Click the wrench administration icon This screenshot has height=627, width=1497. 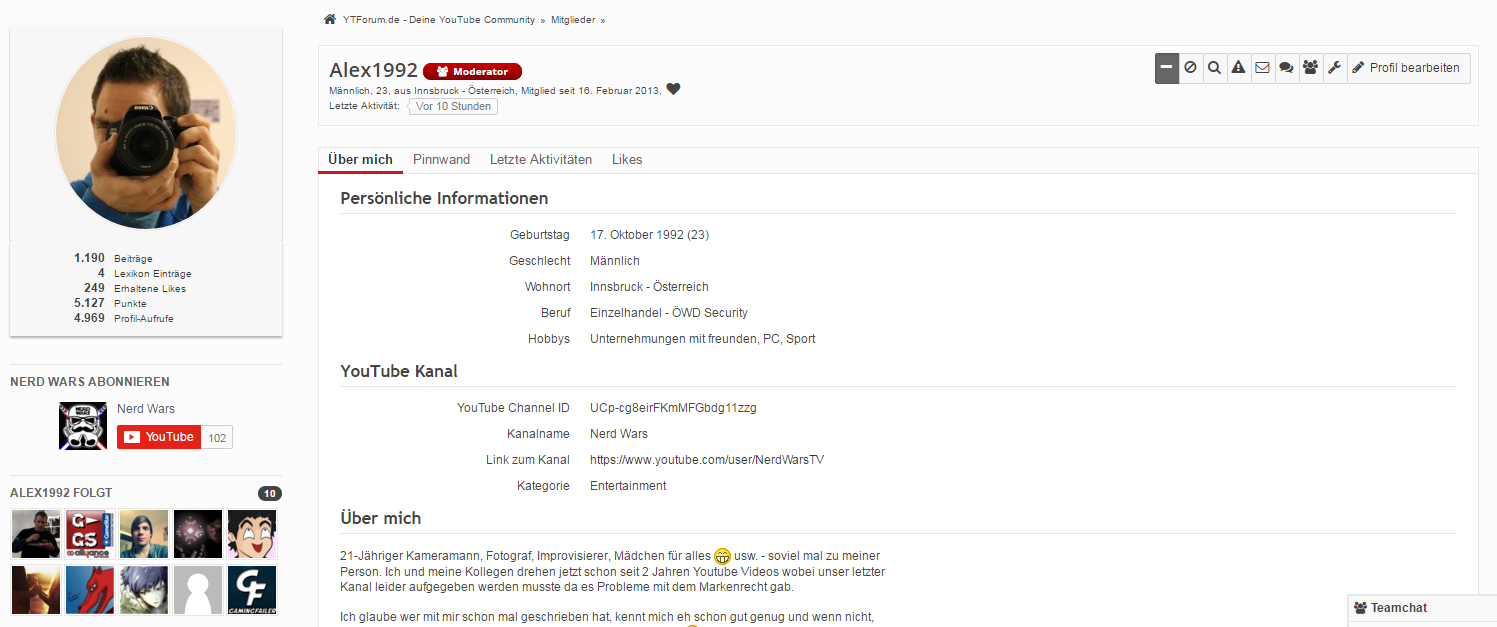1334,68
